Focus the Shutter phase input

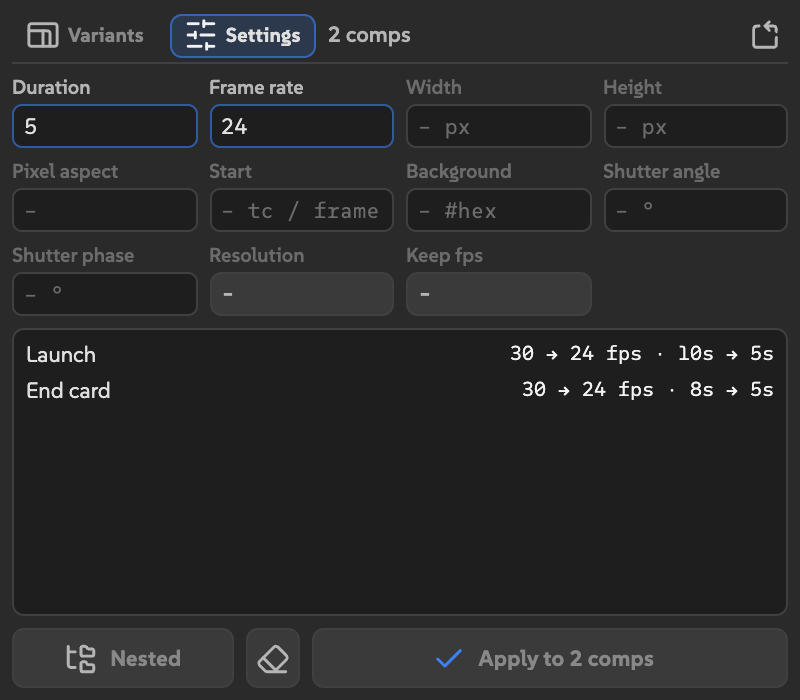105,294
